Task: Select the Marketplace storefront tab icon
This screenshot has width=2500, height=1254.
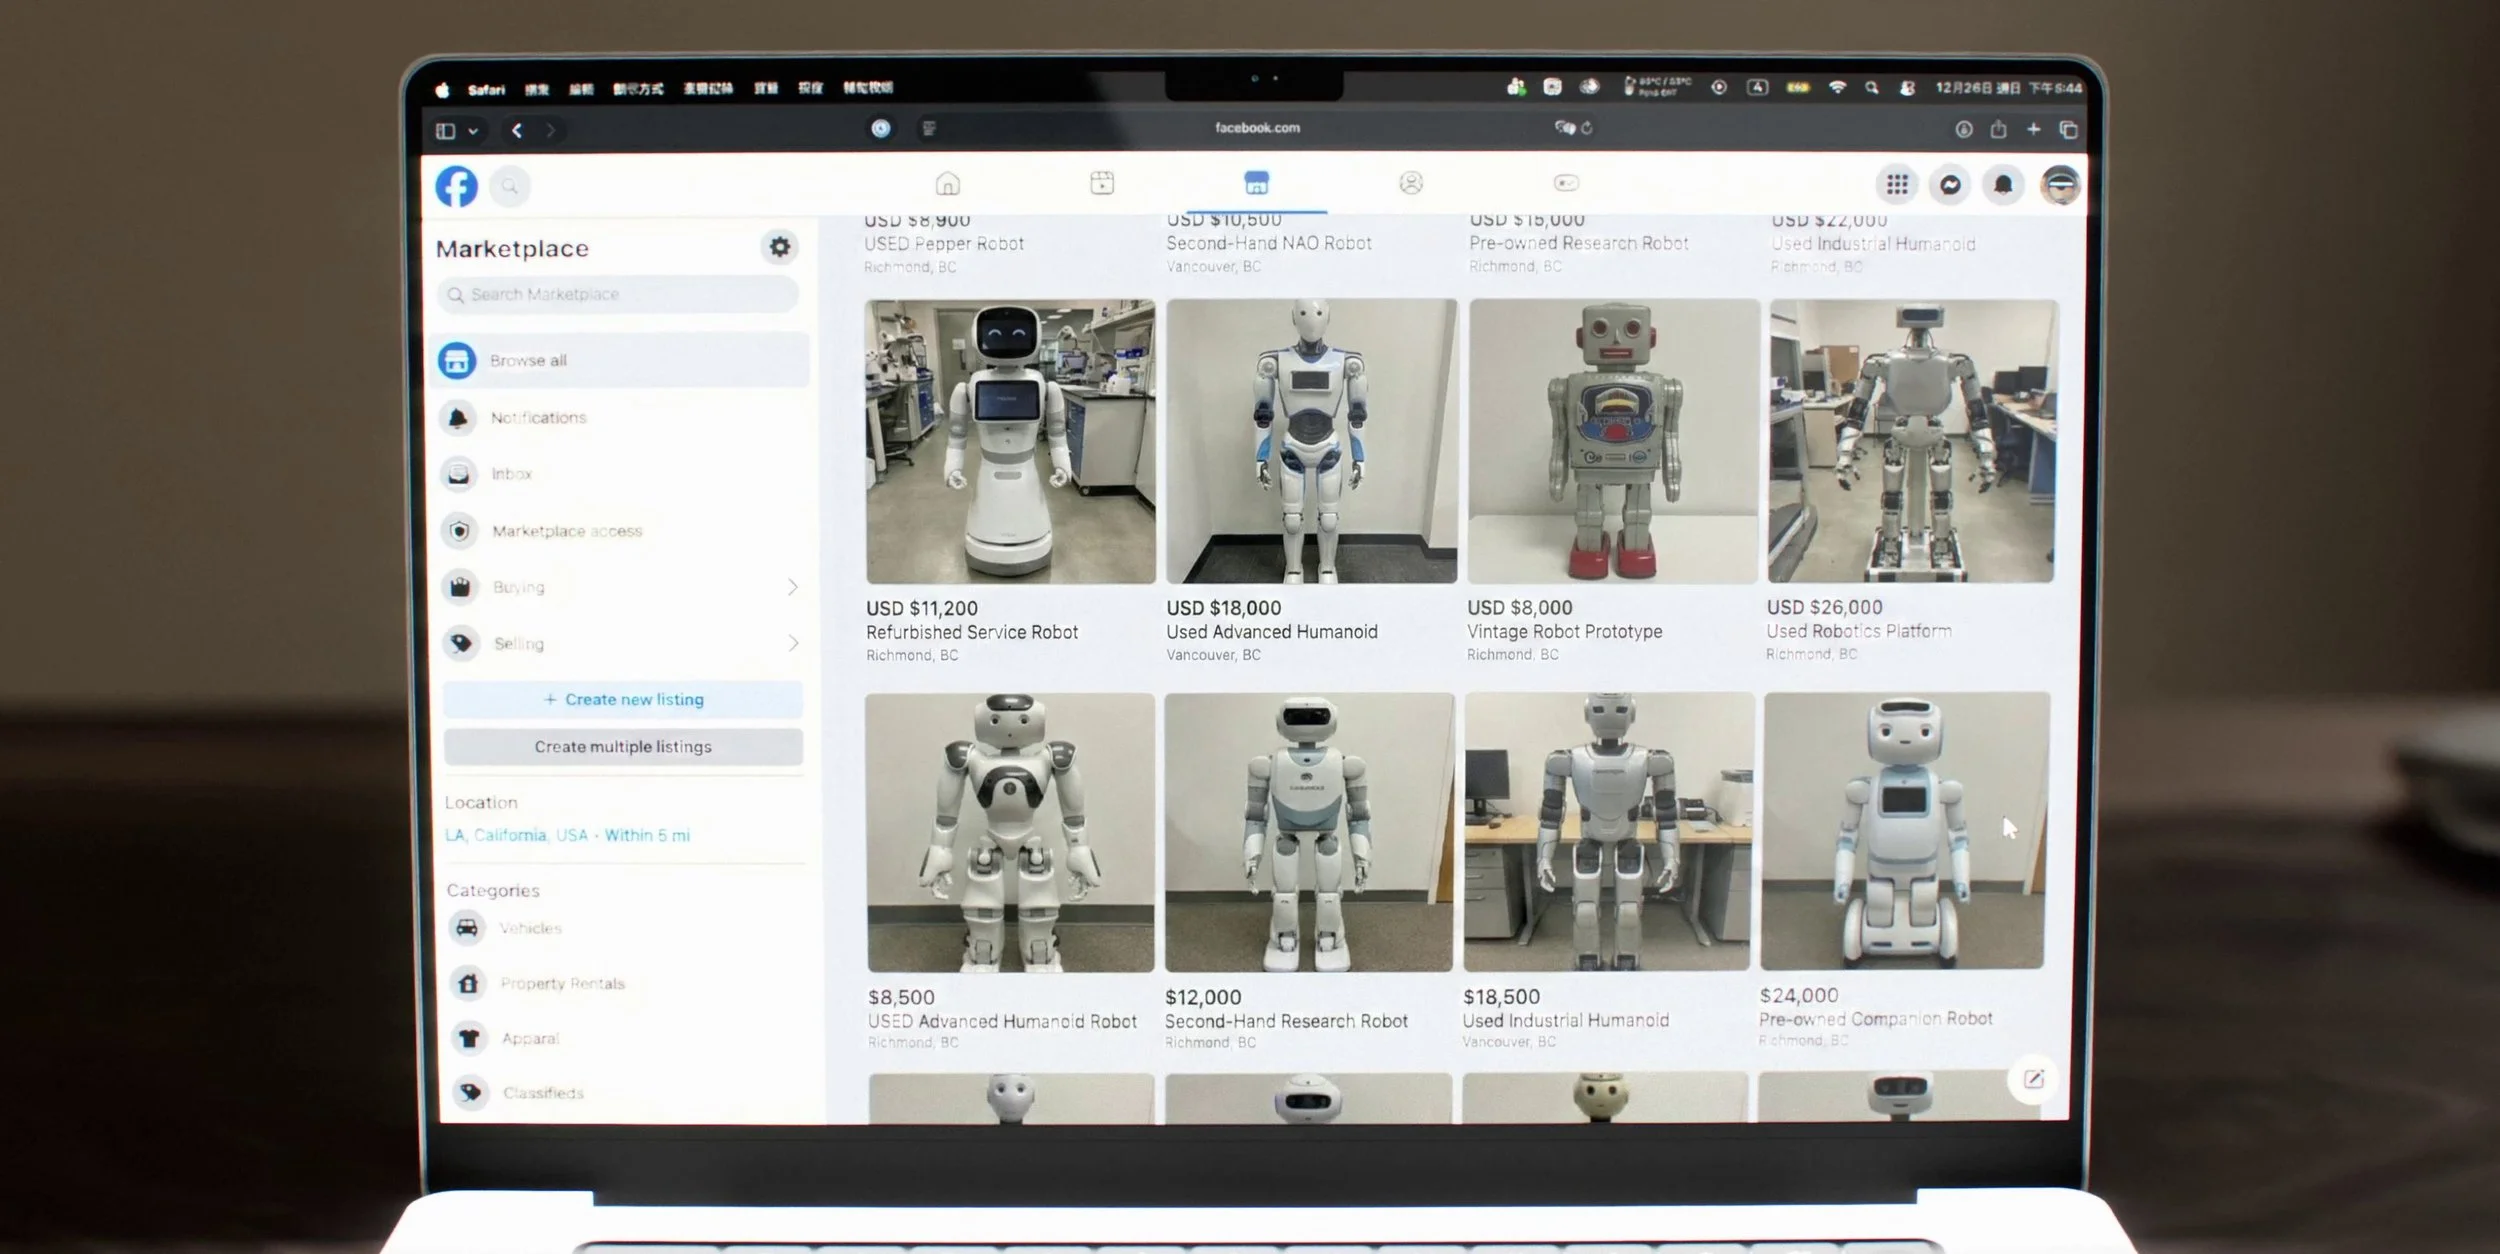Action: pos(1256,182)
